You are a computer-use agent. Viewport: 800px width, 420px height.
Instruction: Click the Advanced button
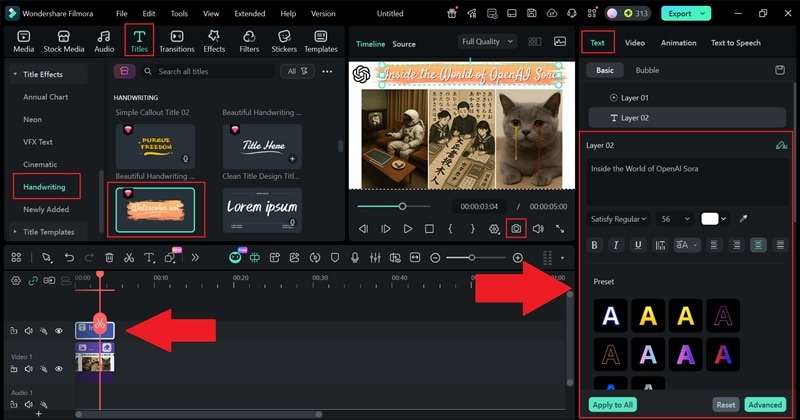(765, 405)
